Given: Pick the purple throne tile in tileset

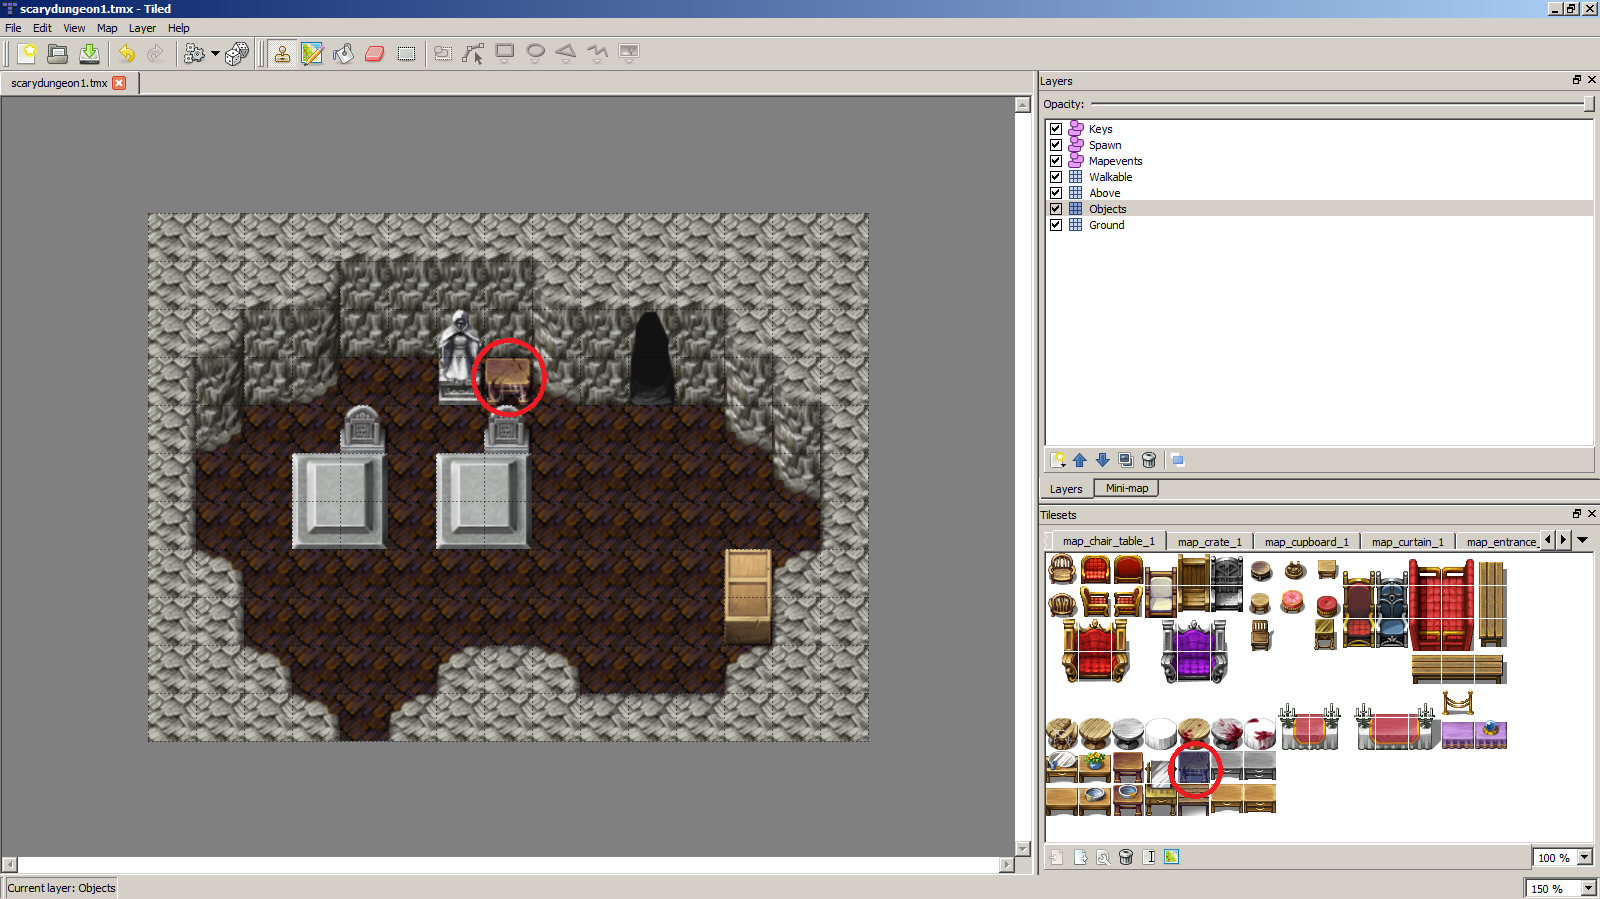Looking at the screenshot, I should (1193, 651).
